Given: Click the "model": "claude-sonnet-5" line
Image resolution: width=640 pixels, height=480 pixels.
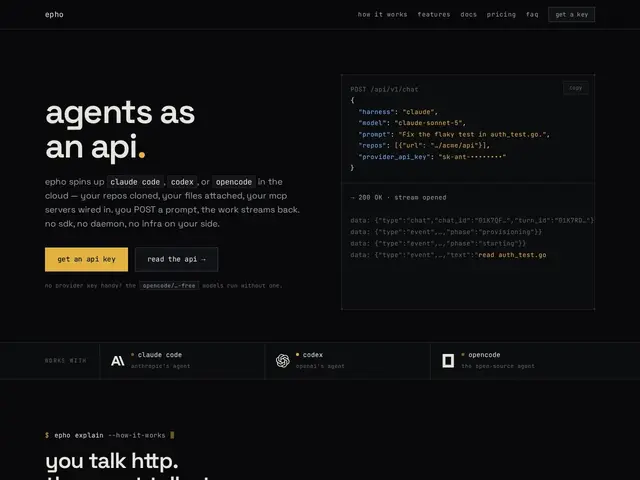Looking at the screenshot, I should 412,123.
